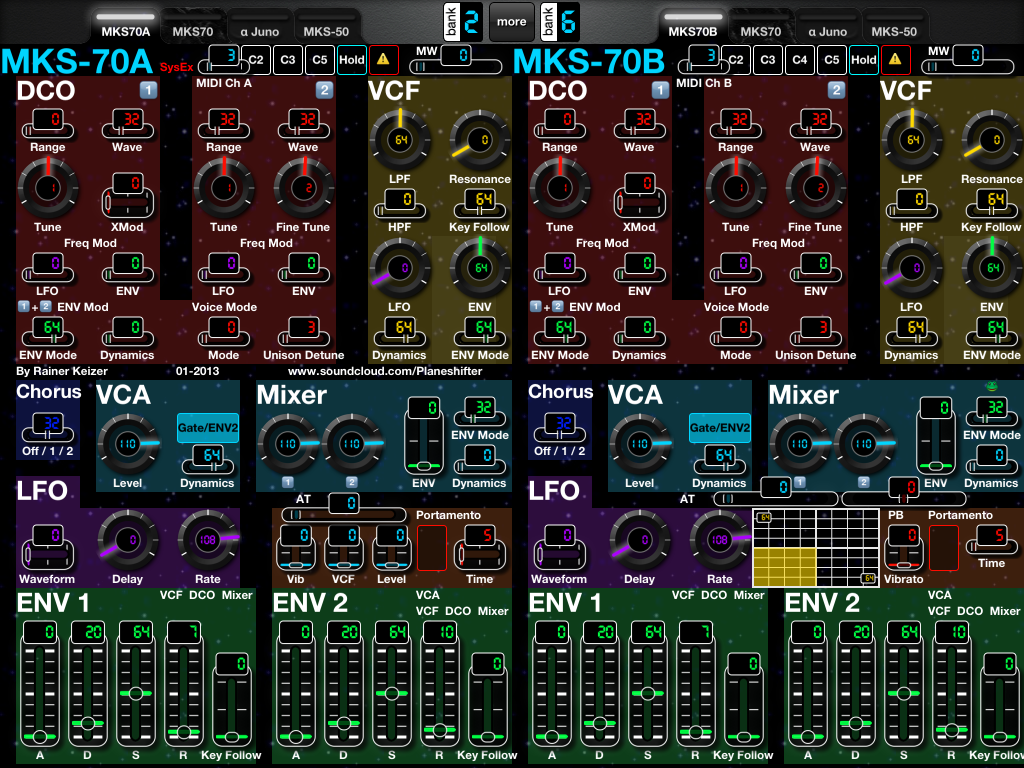Click the DCO 1 badge in MKS-70B
The image size is (1024, 768).
pyautogui.click(x=660, y=90)
